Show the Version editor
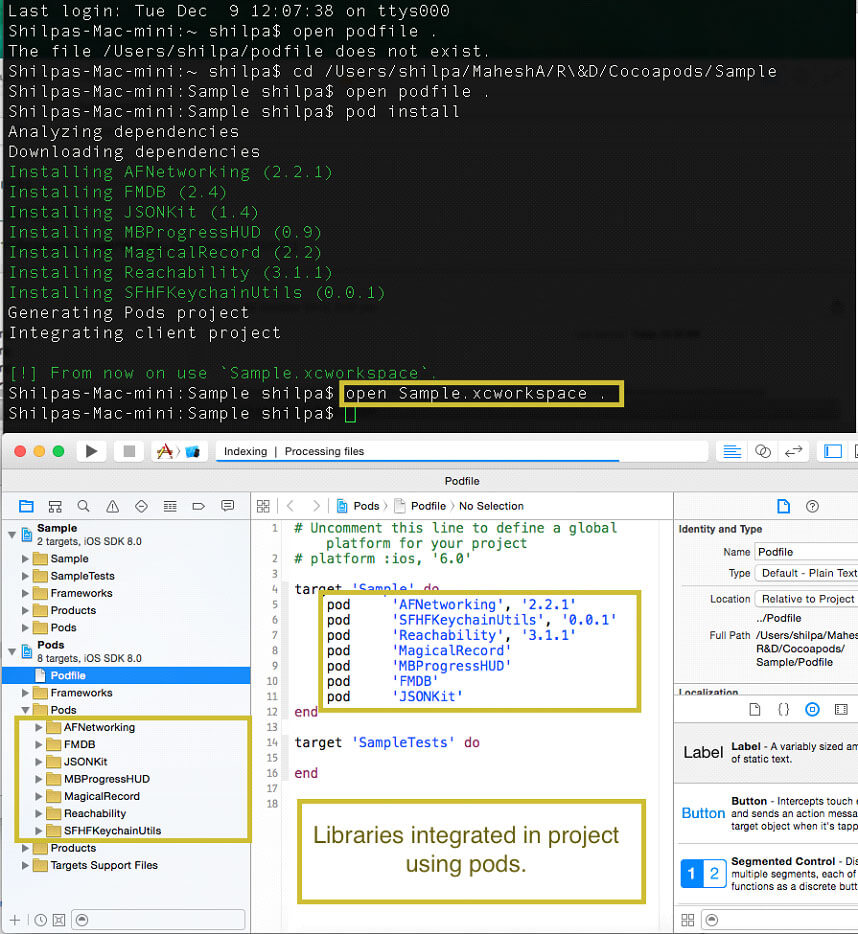 point(794,452)
